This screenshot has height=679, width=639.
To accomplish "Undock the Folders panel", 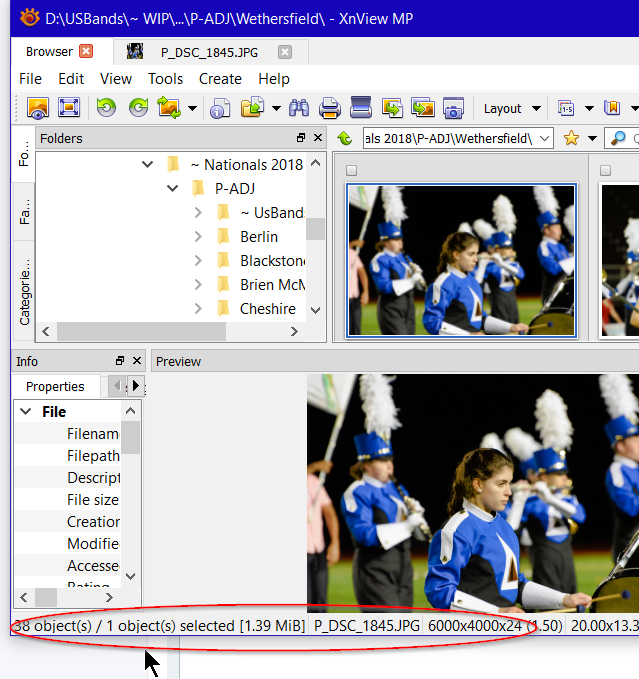I will click(x=301, y=138).
